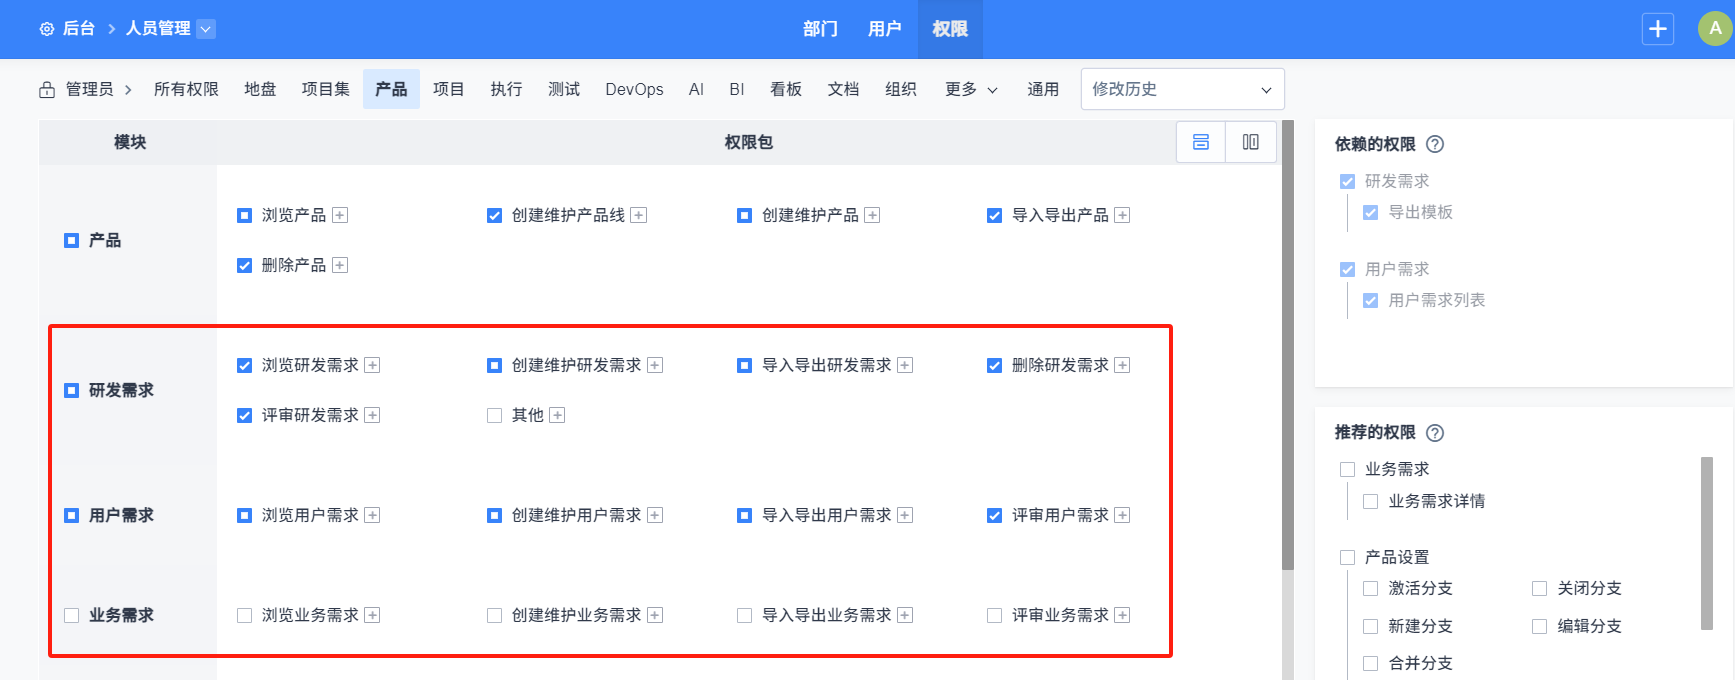This screenshot has height=680, width=1735.
Task: Expand the 更多 menu
Action: pos(971,89)
